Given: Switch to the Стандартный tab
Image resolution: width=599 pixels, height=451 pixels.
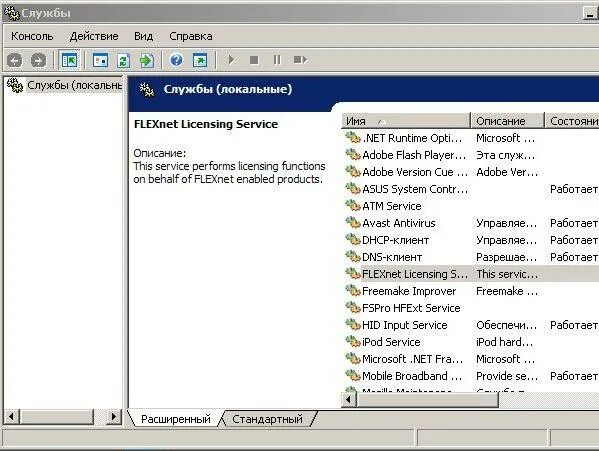Looking at the screenshot, I should coord(267,419).
